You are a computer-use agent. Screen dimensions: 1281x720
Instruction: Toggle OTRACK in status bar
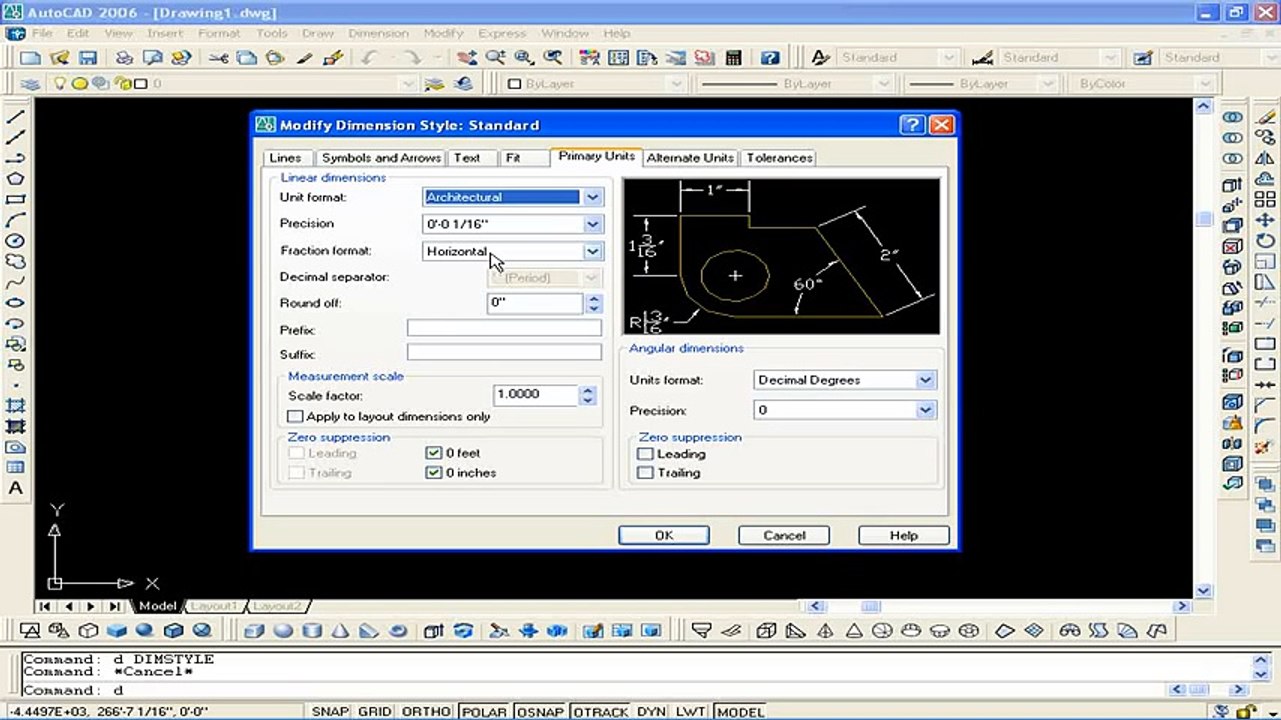602,711
